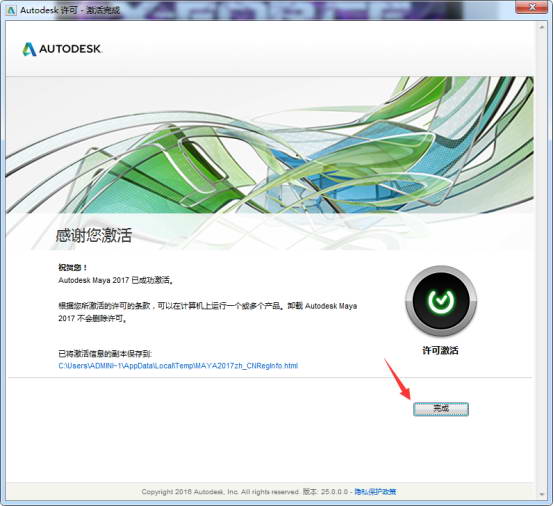The image size is (554, 506).
Task: Click the Autodesk app icon in the title bar
Action: 11,10
